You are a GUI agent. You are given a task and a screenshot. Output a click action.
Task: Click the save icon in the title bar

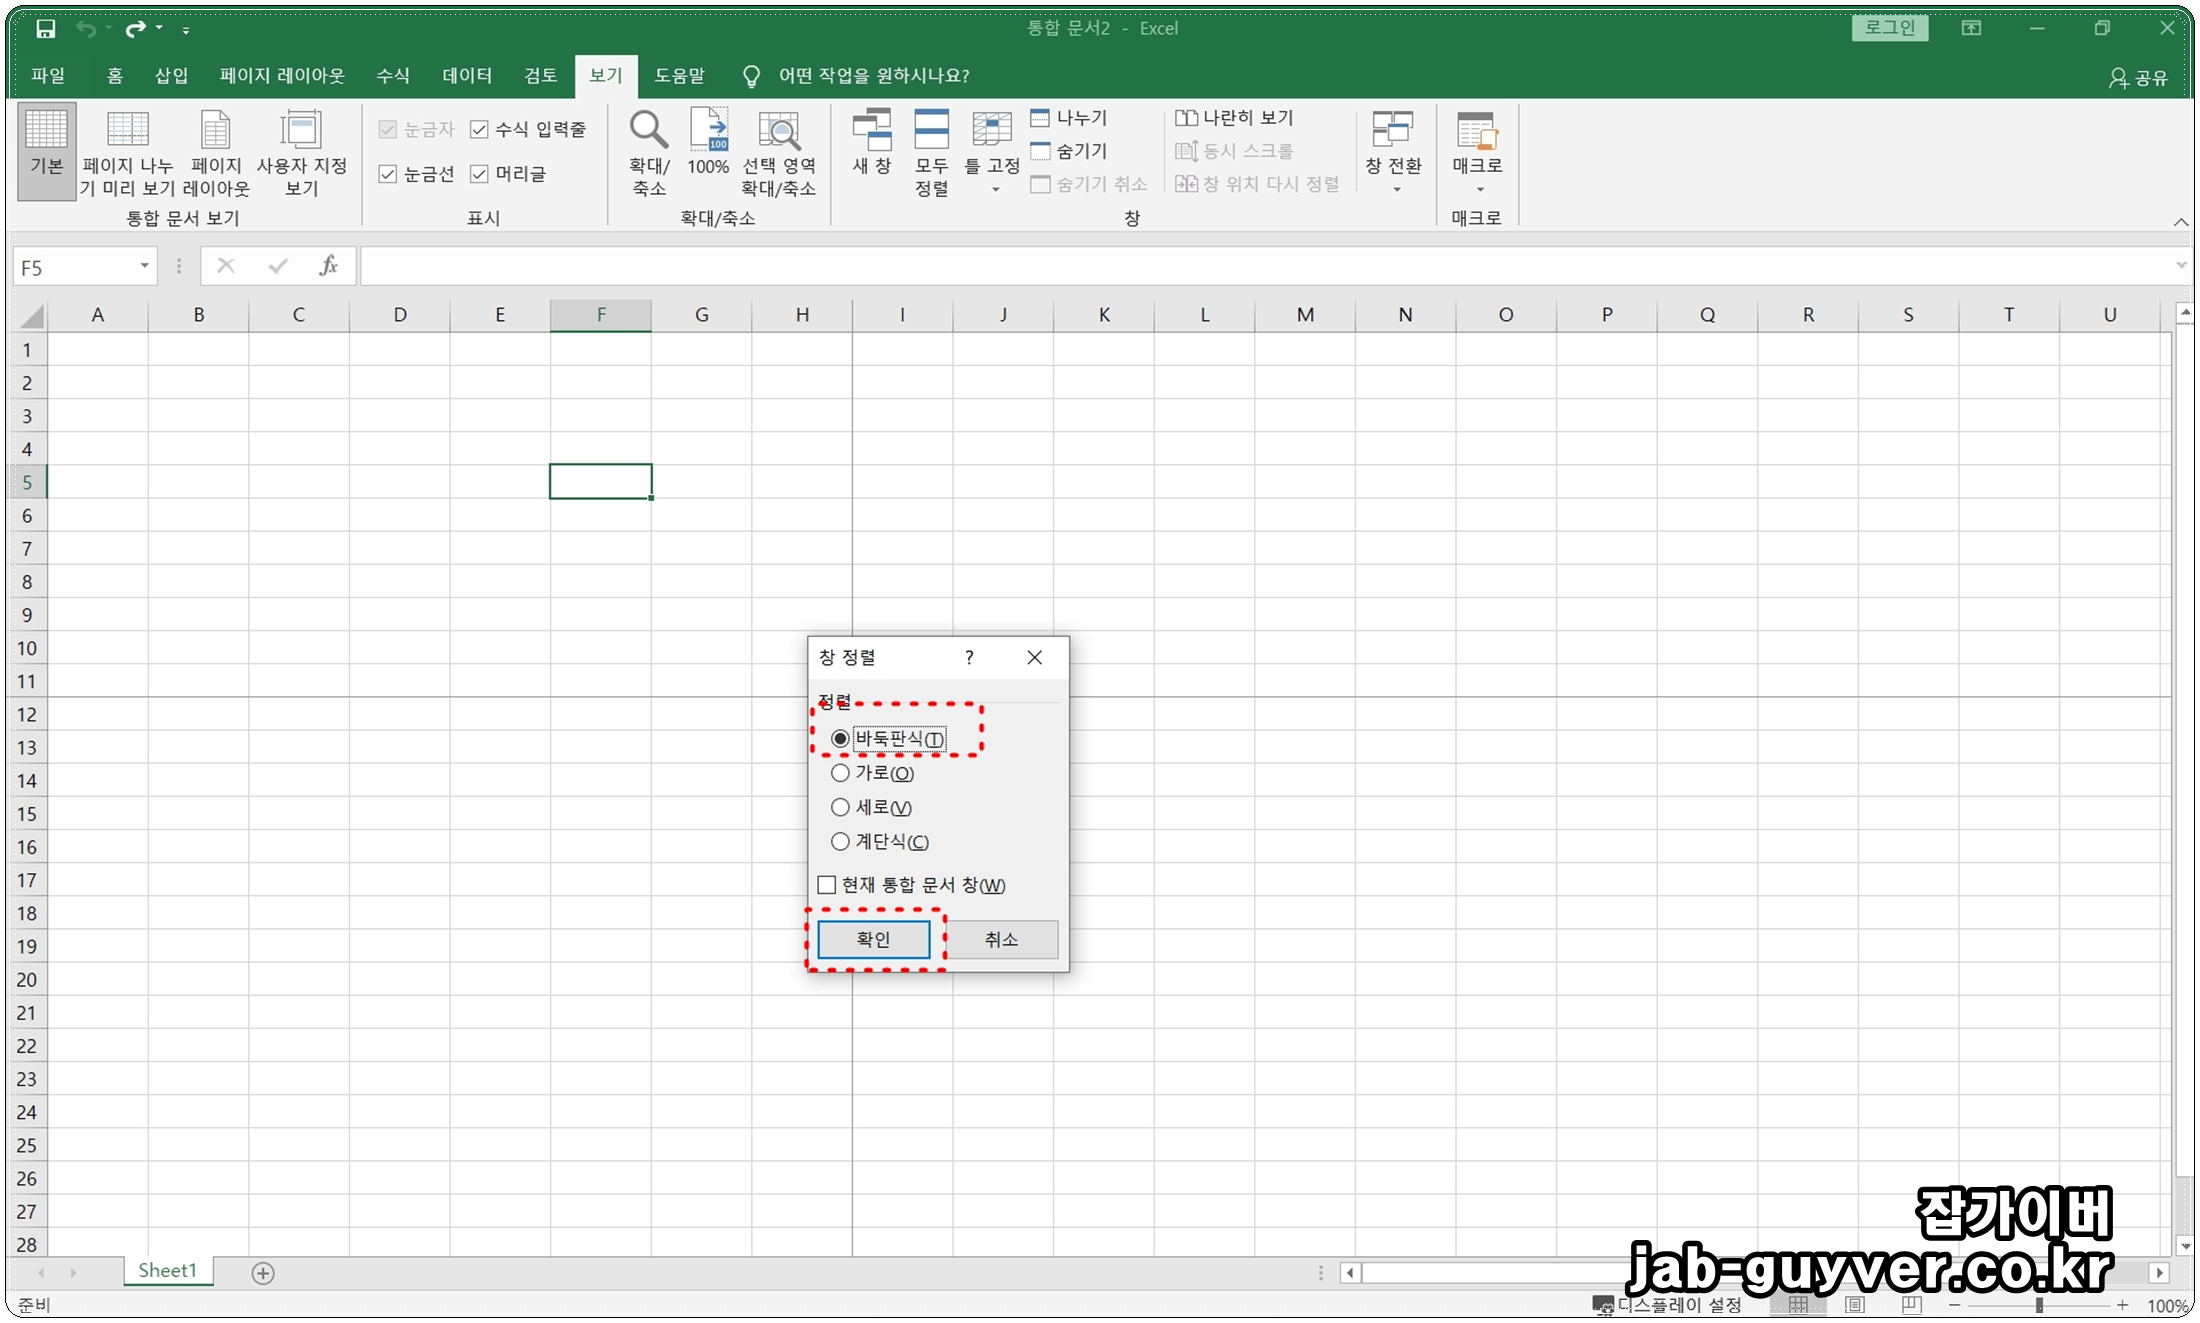coord(46,29)
